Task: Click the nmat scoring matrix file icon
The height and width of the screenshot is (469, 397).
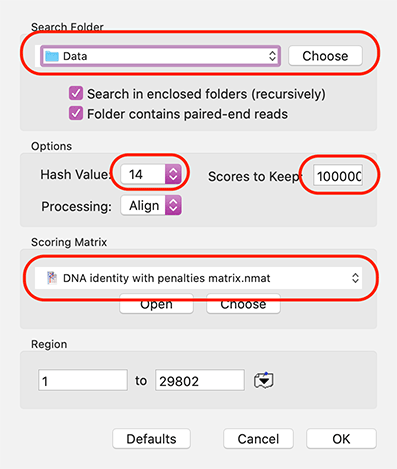Action: 52,278
